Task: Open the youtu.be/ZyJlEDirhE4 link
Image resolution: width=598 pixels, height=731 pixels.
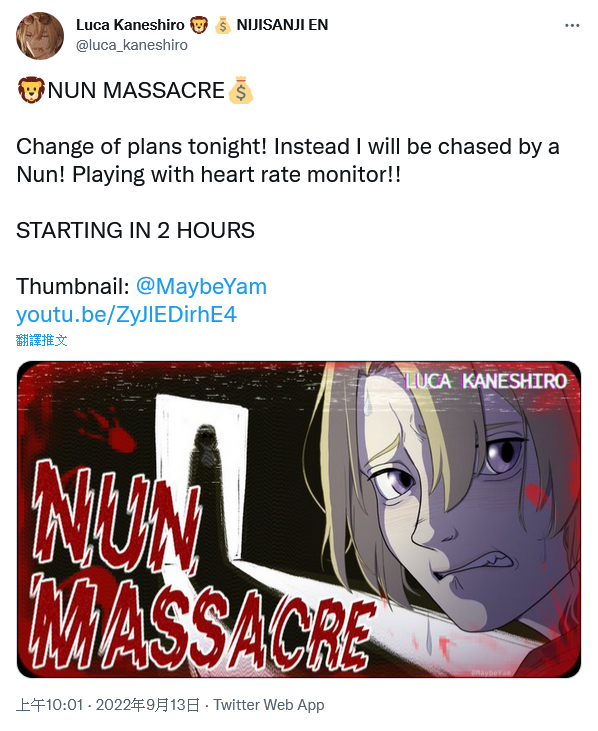Action: tap(126, 314)
